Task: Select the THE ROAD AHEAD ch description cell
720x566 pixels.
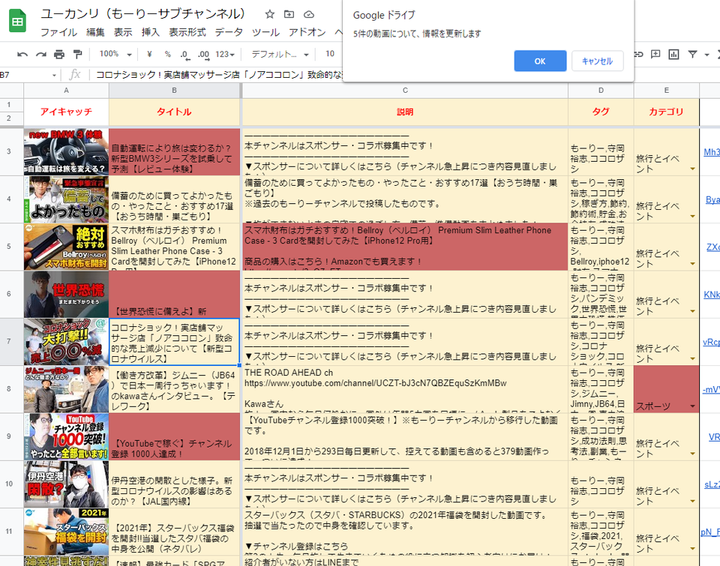Action: pos(405,389)
